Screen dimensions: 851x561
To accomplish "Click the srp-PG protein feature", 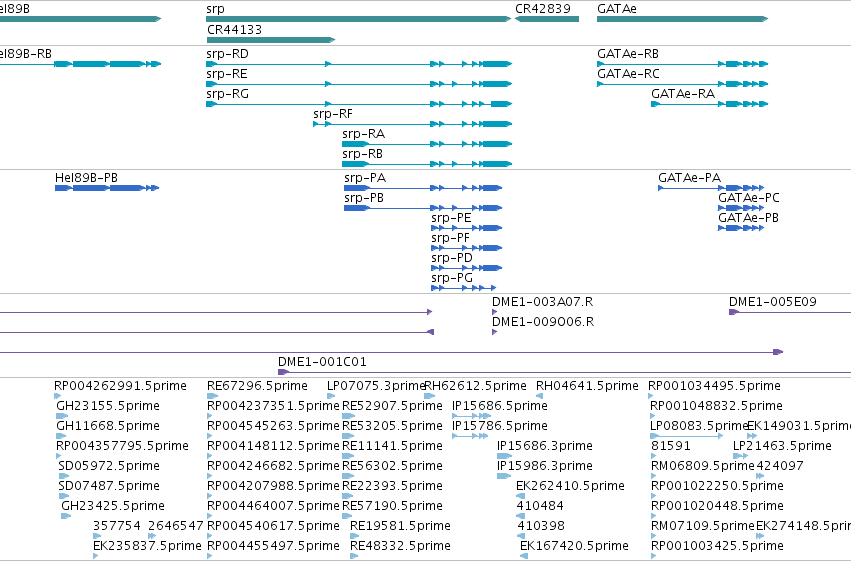I will click(463, 288).
